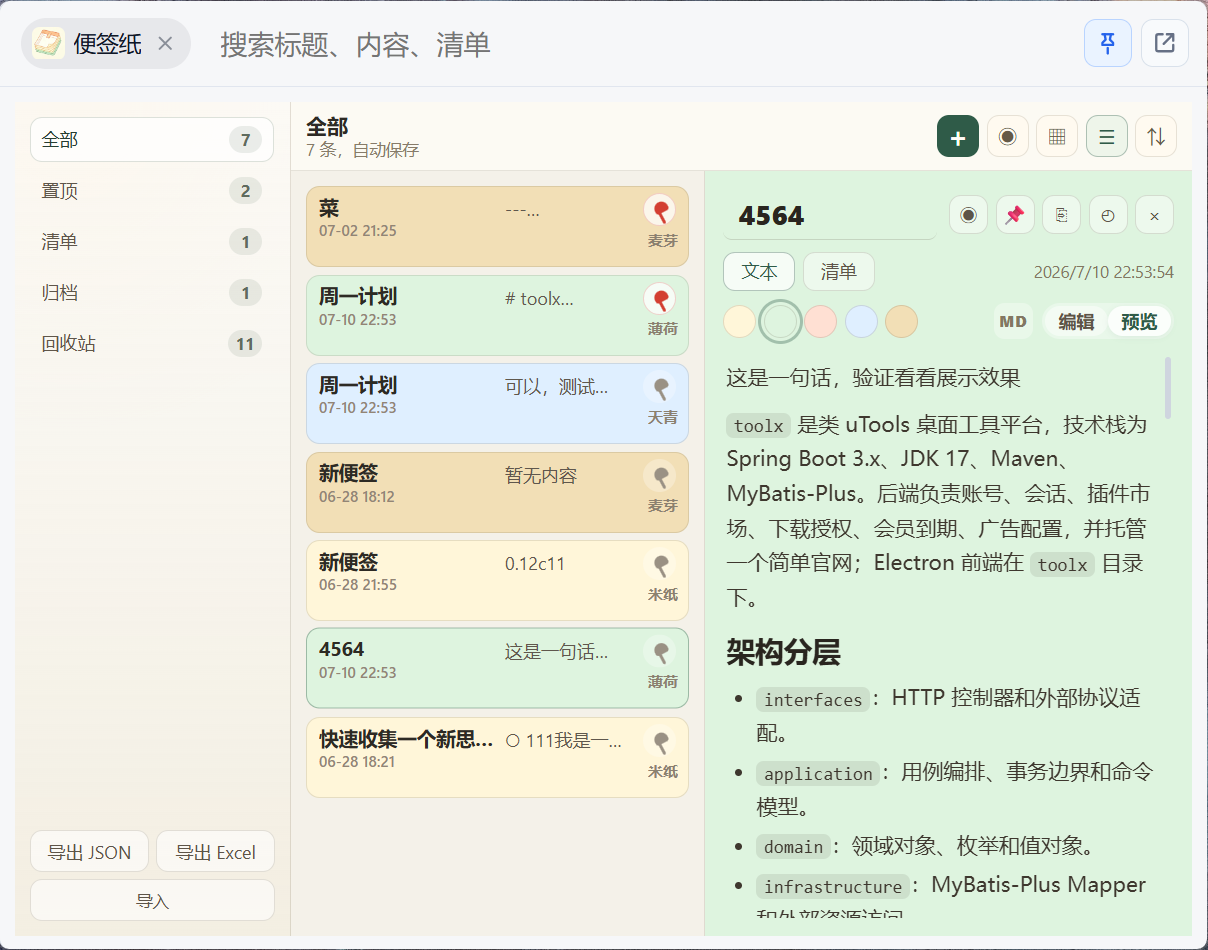Choose the cream yellow note color
Image resolution: width=1208 pixels, height=950 pixels.
[739, 321]
